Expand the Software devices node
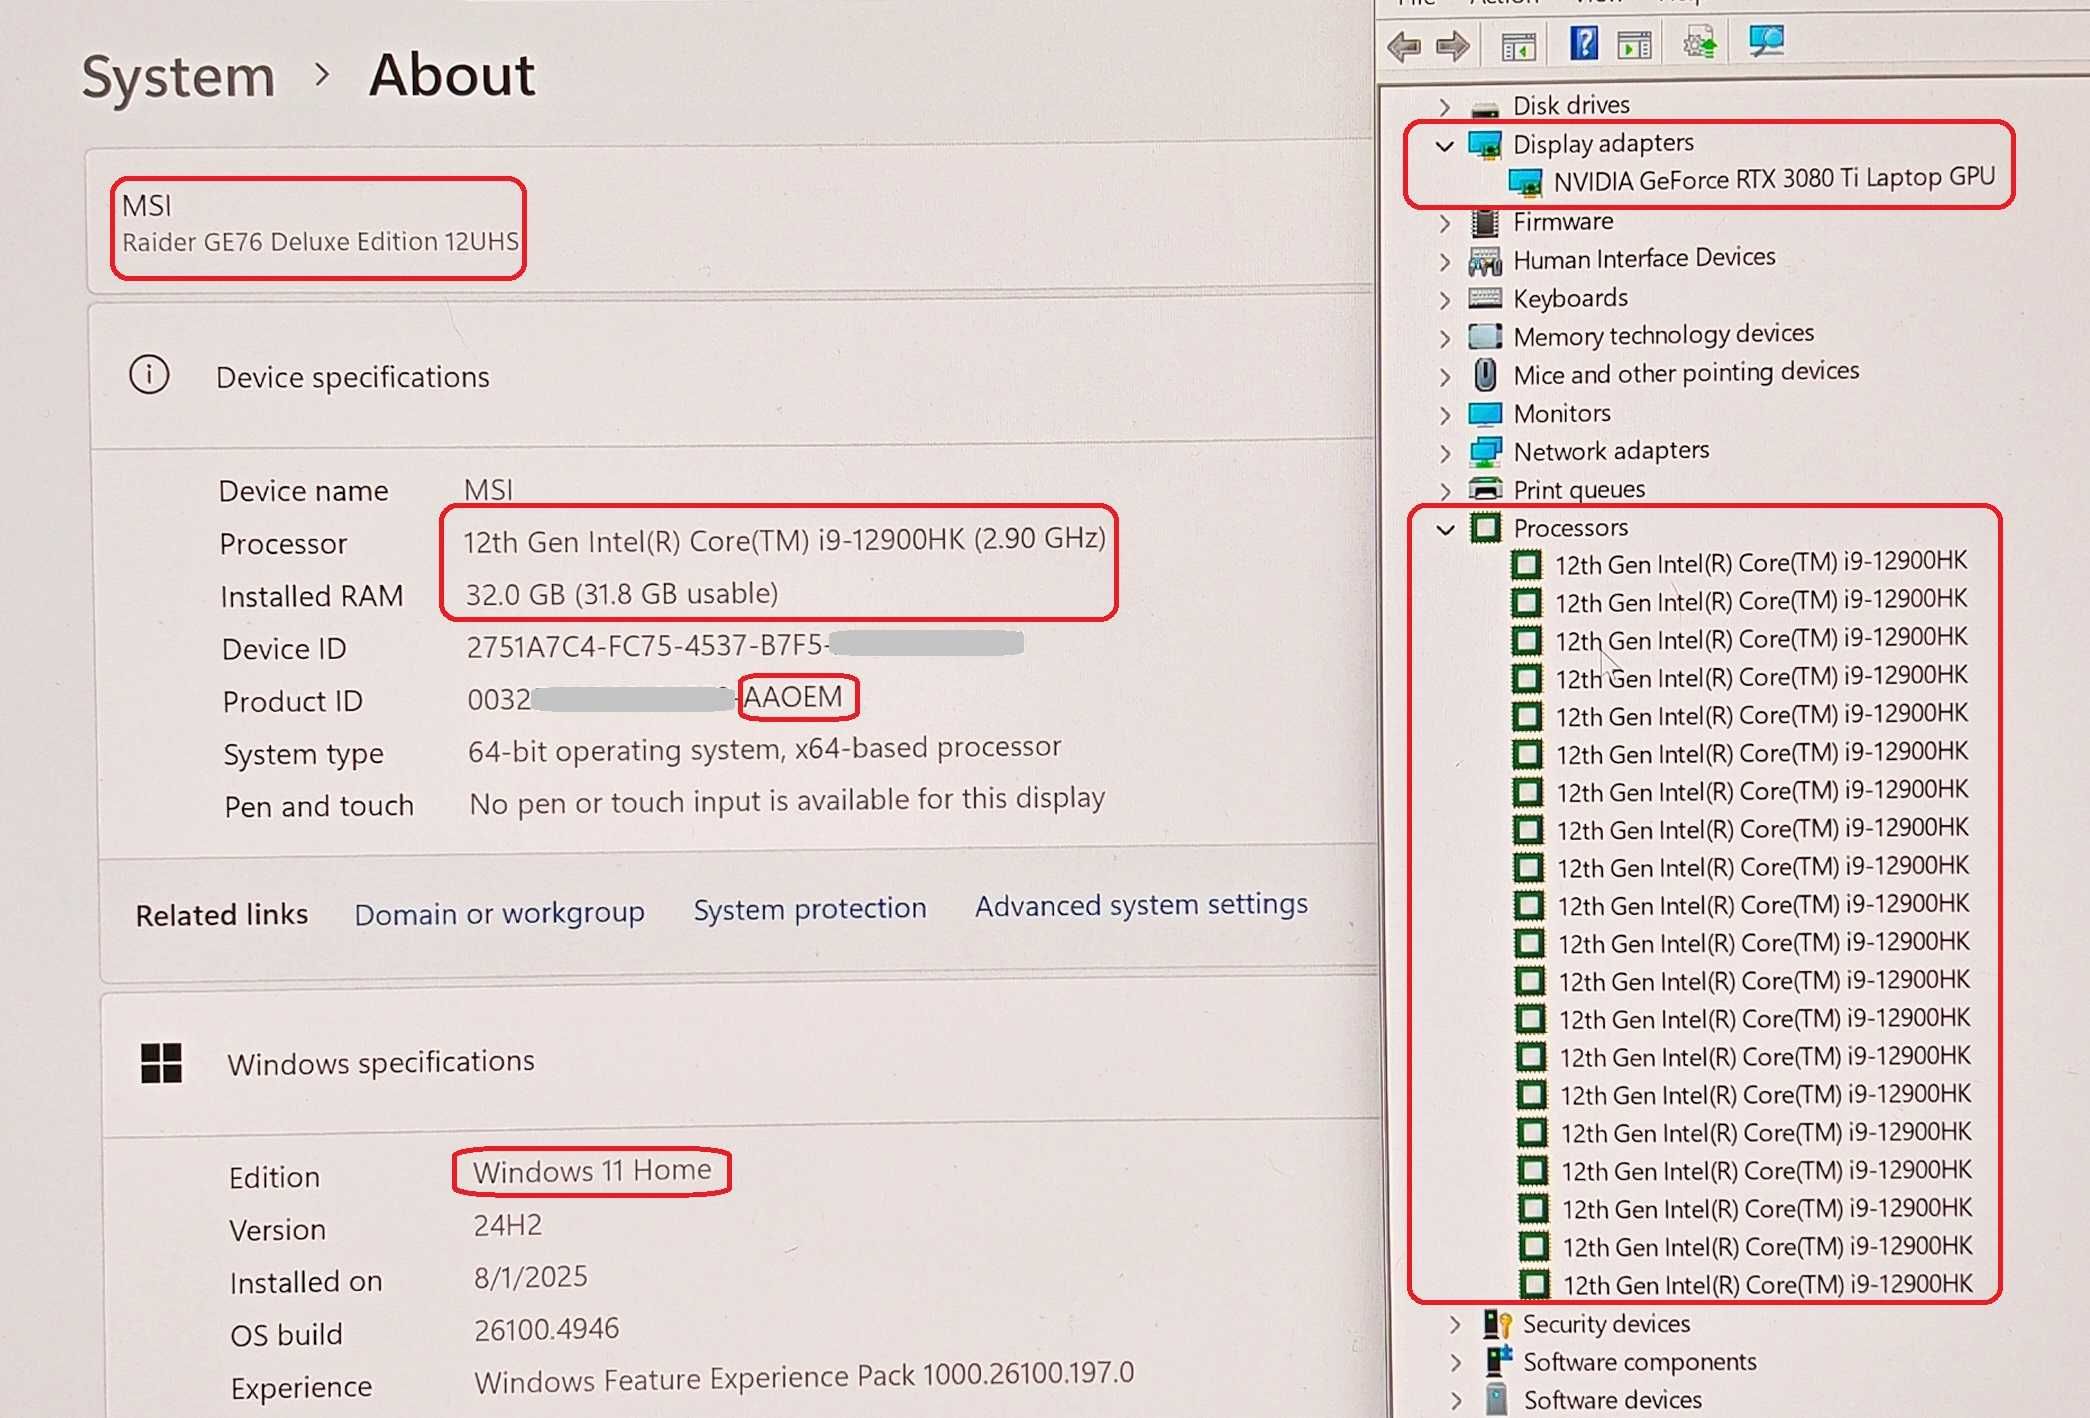2090x1418 pixels. (x=1456, y=1401)
